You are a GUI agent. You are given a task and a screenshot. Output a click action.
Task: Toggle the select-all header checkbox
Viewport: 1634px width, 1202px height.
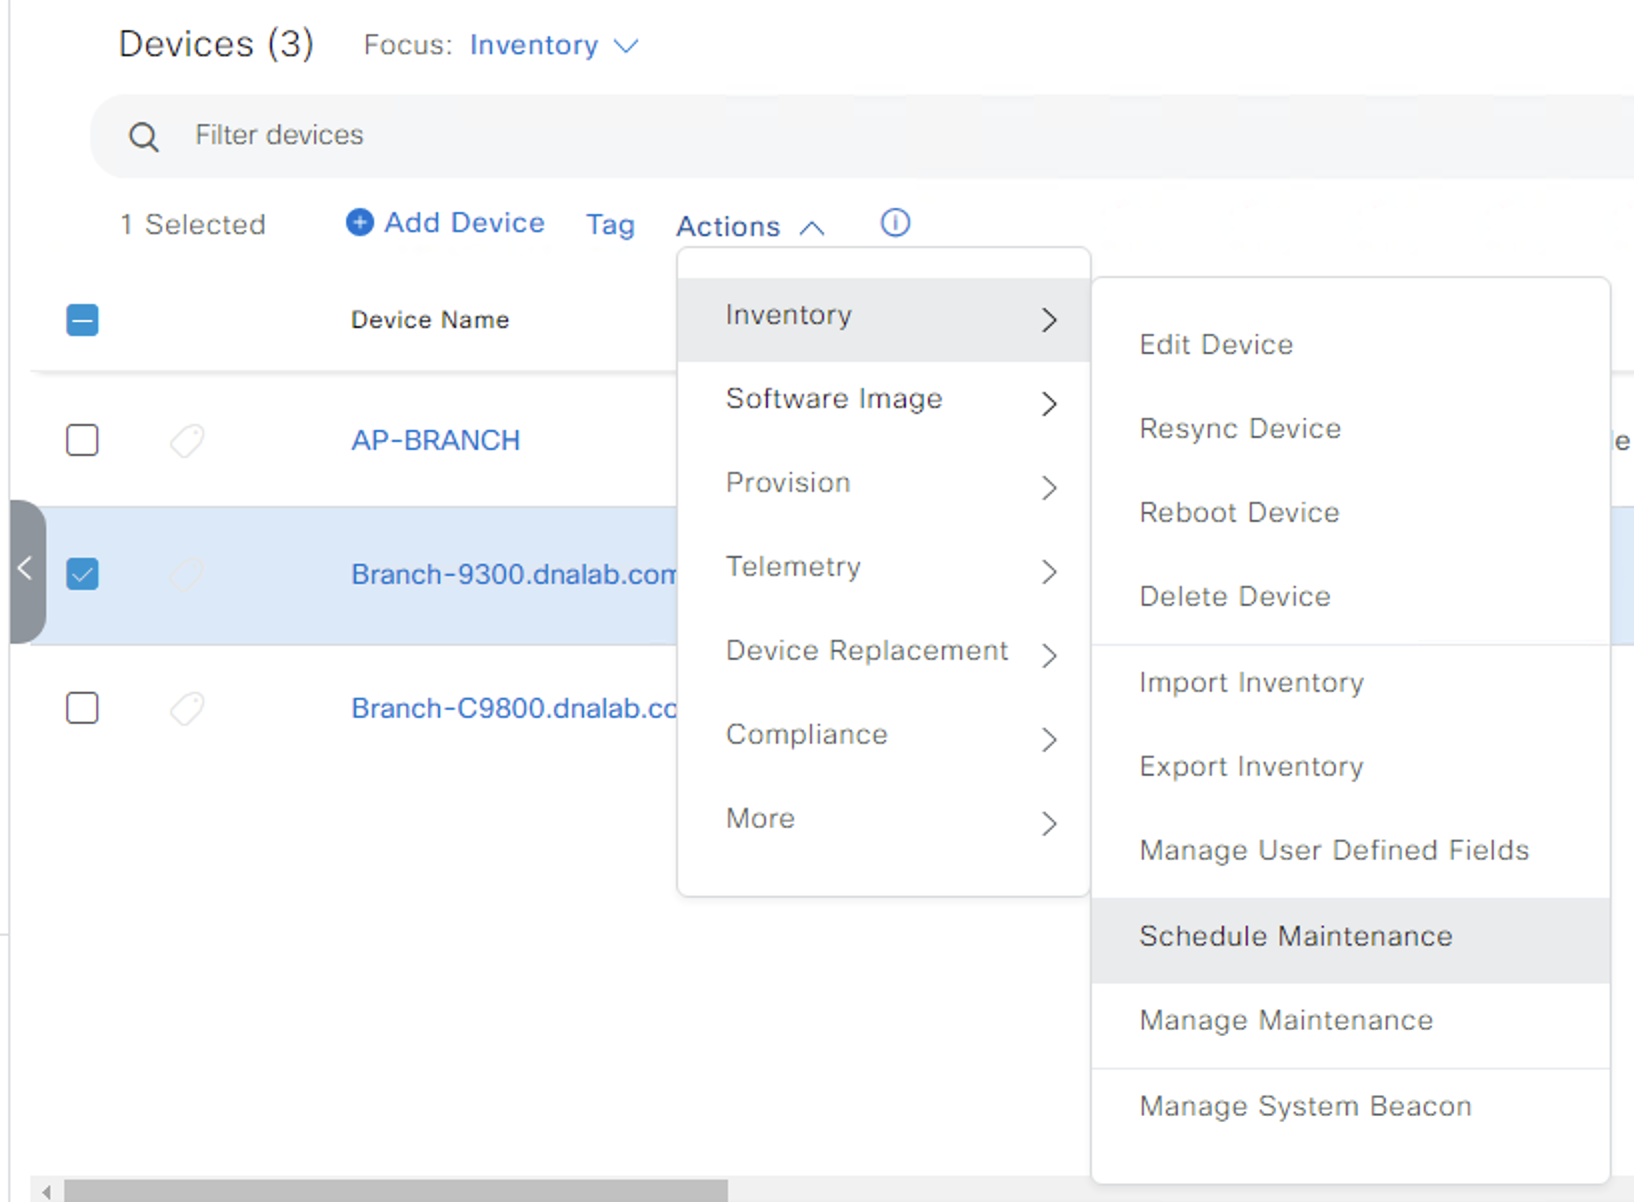82,320
